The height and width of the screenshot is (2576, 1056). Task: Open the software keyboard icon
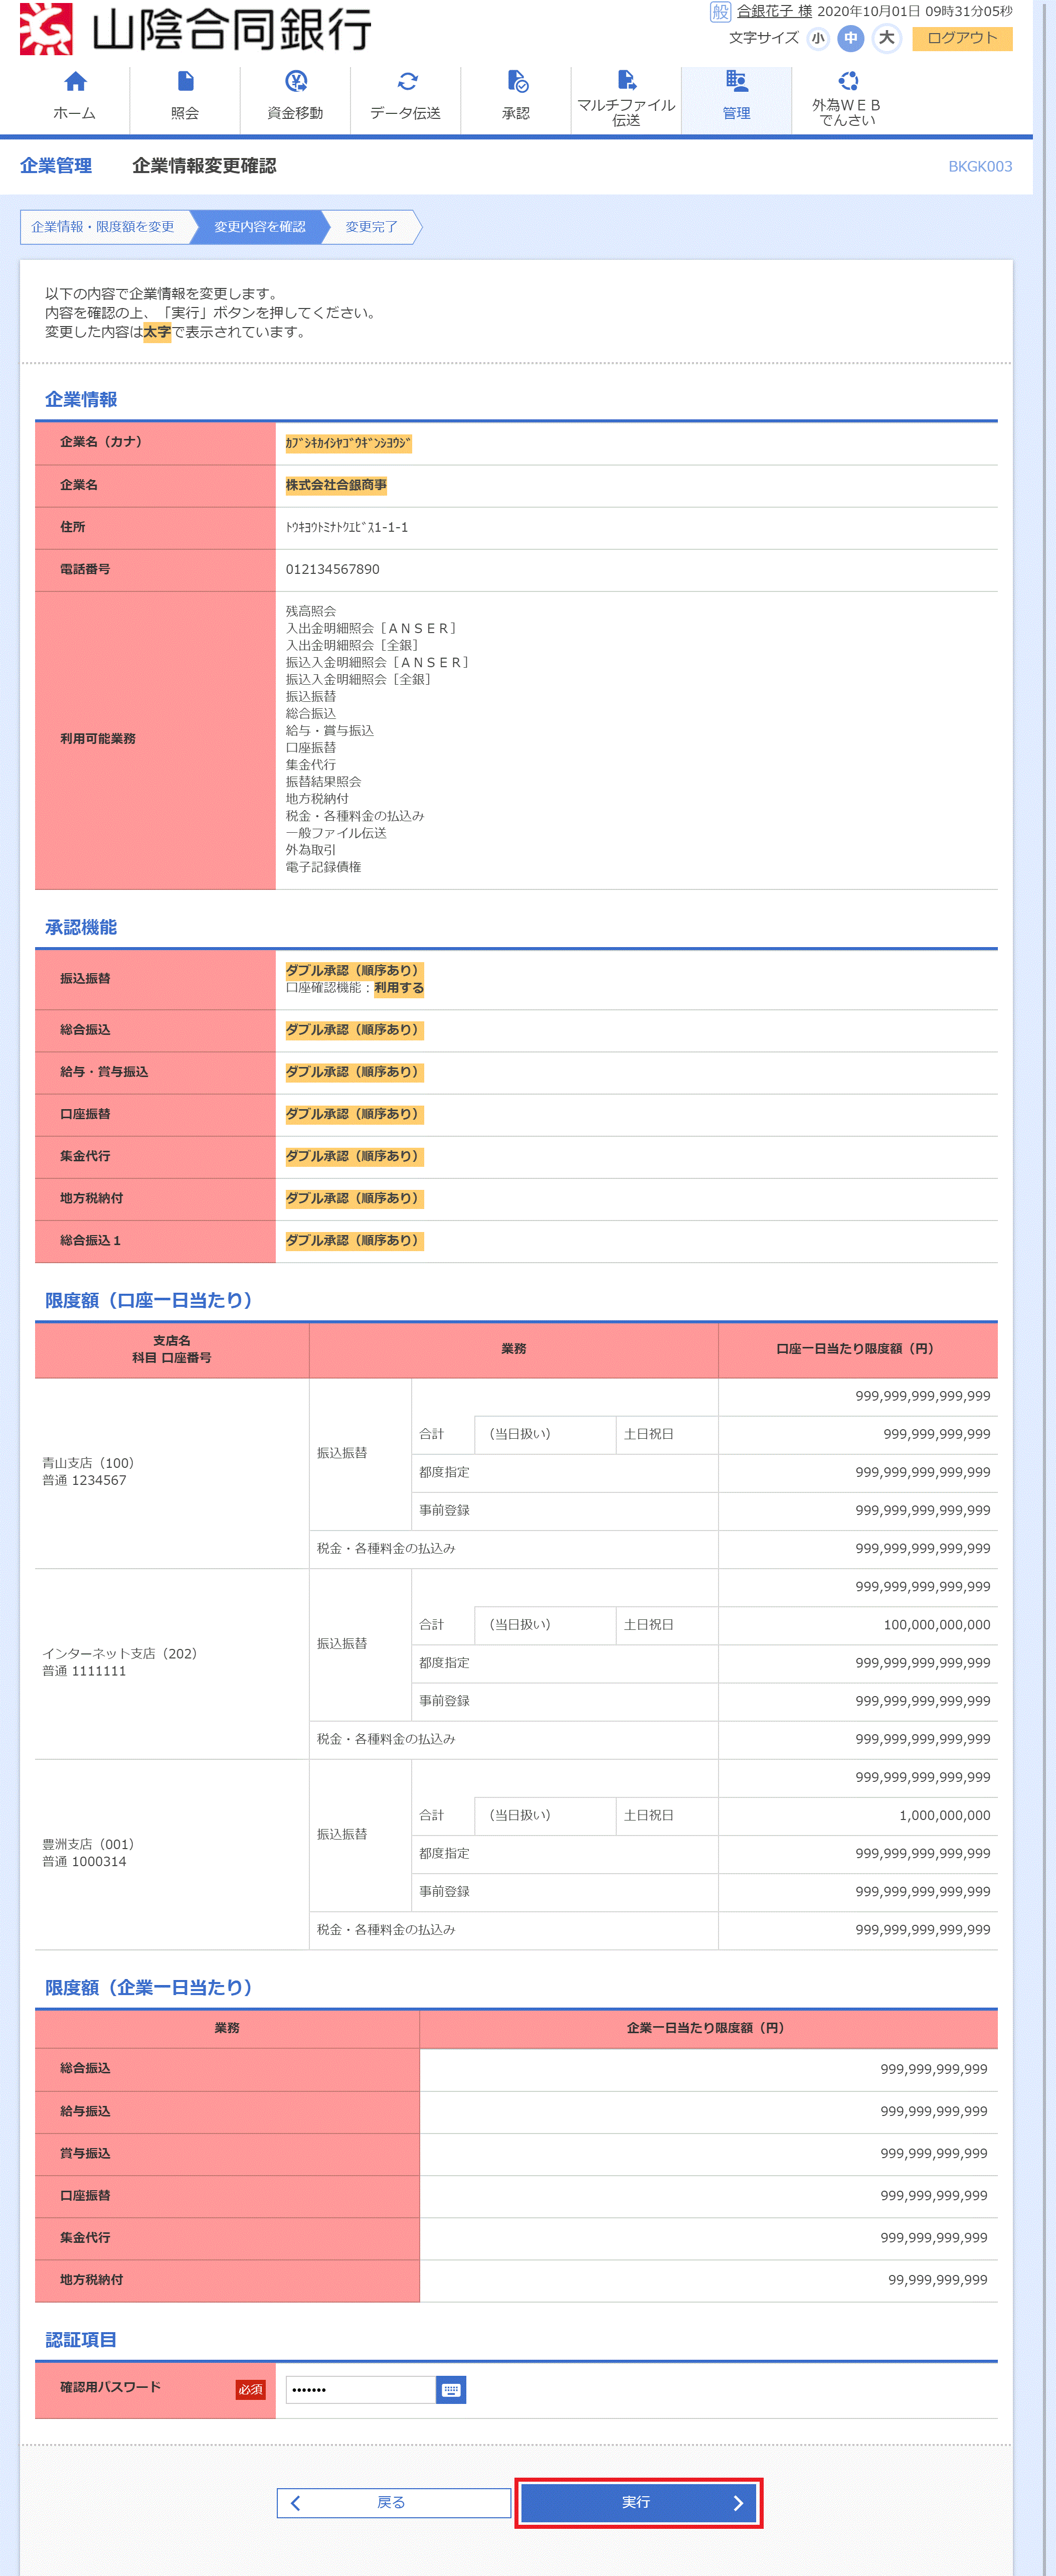[x=451, y=2389]
